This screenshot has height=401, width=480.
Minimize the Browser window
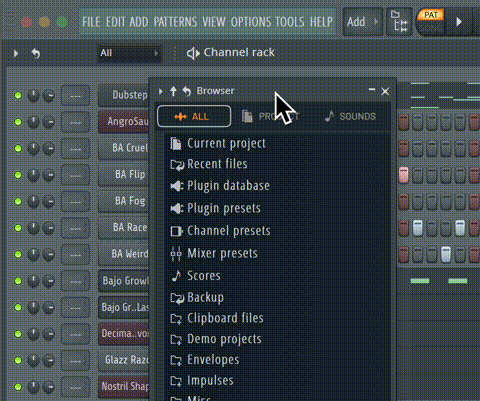372,90
